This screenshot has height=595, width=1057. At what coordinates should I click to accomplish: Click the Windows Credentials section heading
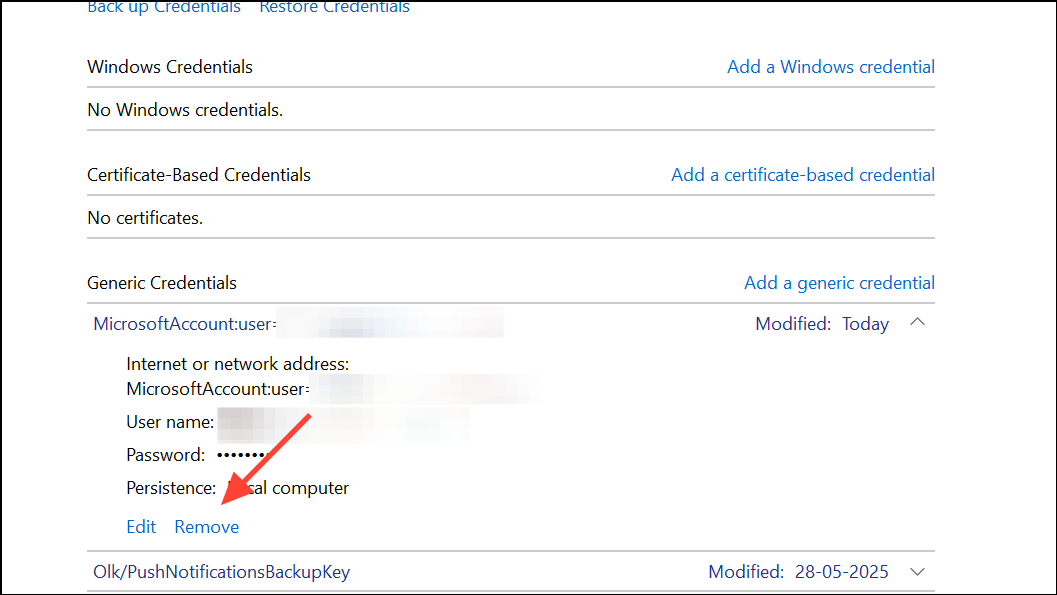click(x=169, y=66)
